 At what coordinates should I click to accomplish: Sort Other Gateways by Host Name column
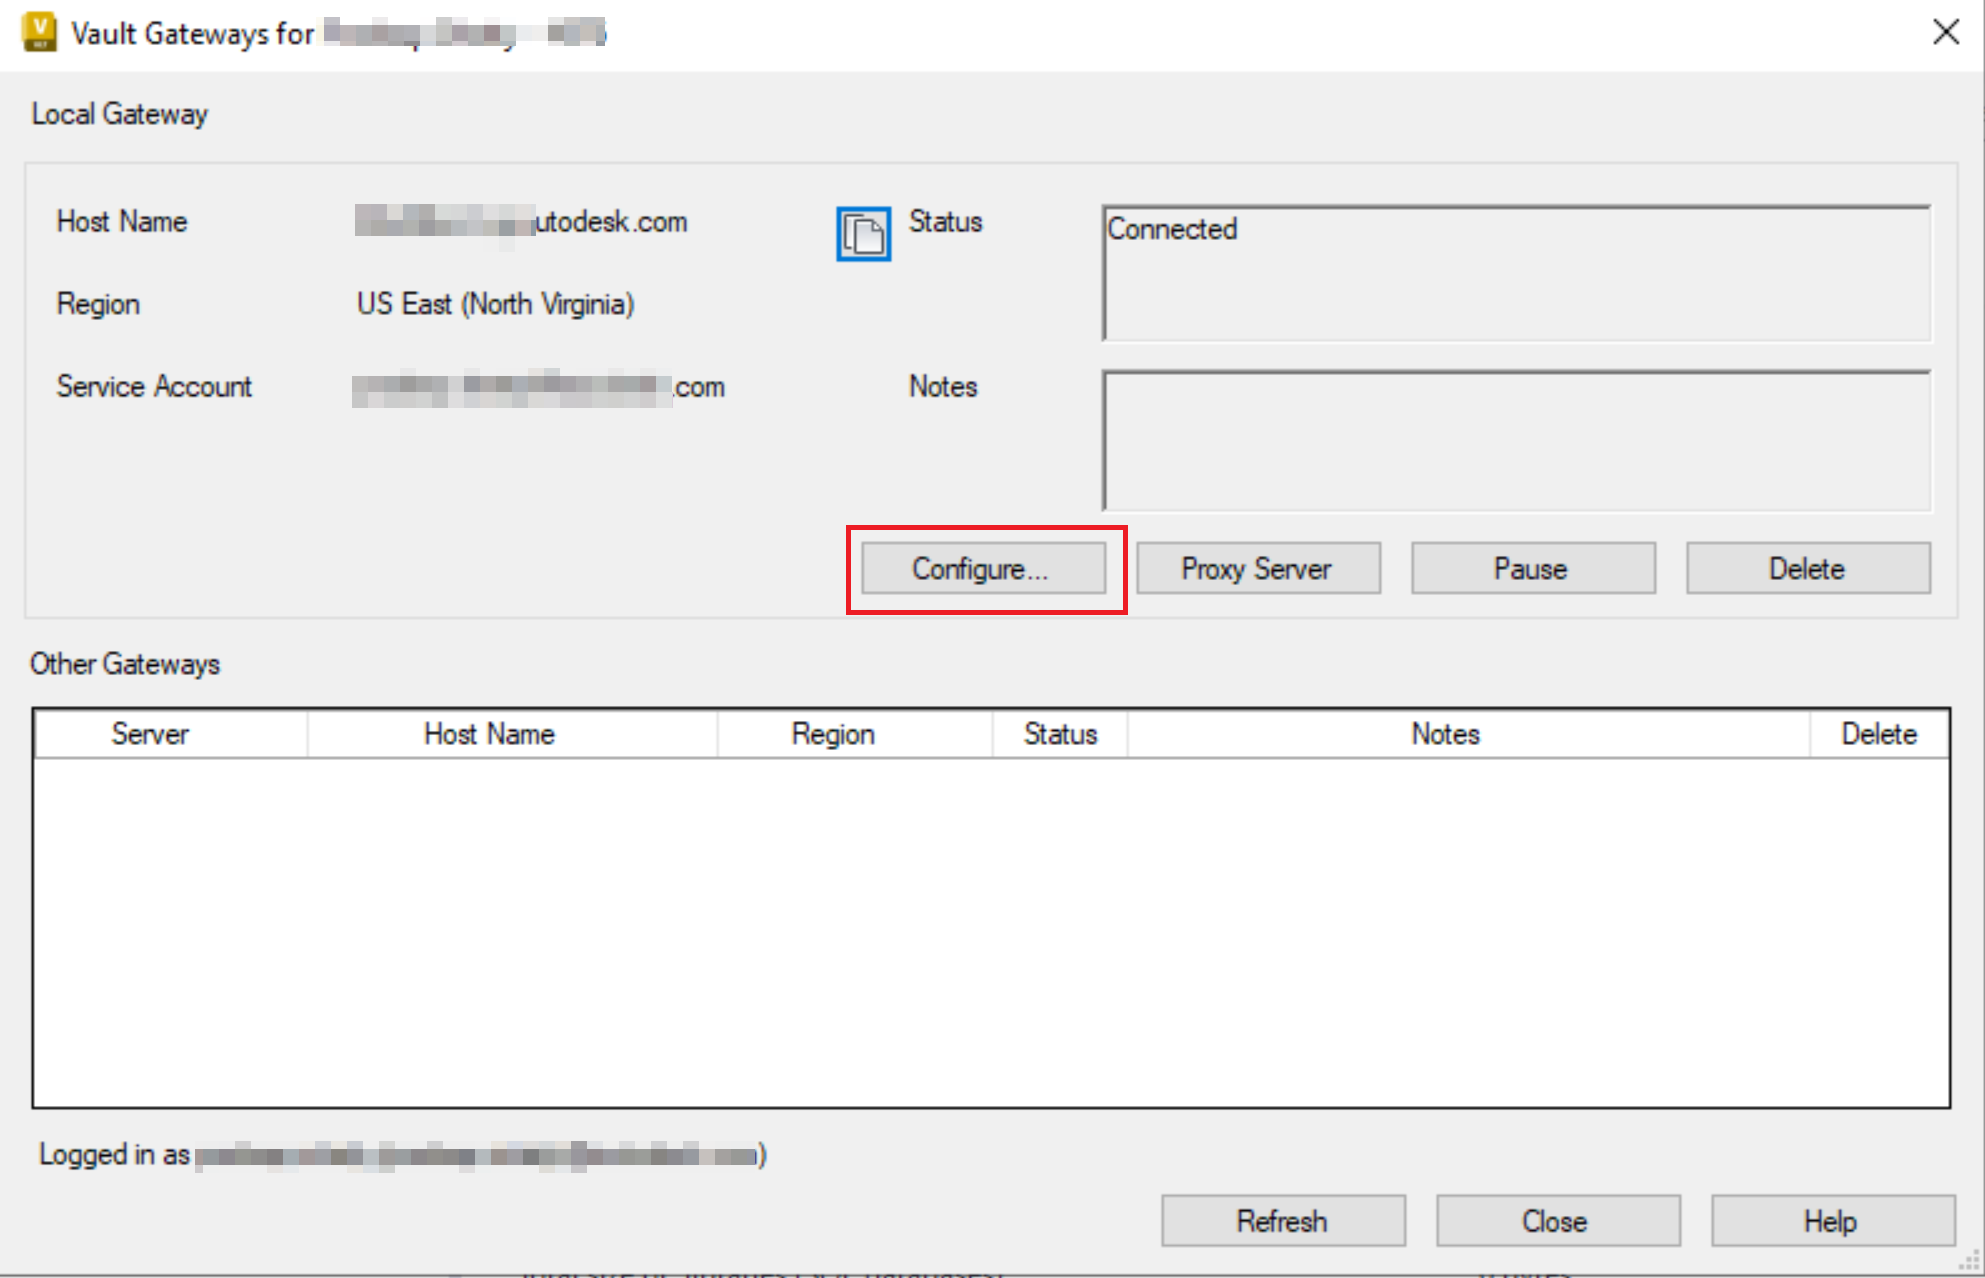pyautogui.click(x=488, y=733)
